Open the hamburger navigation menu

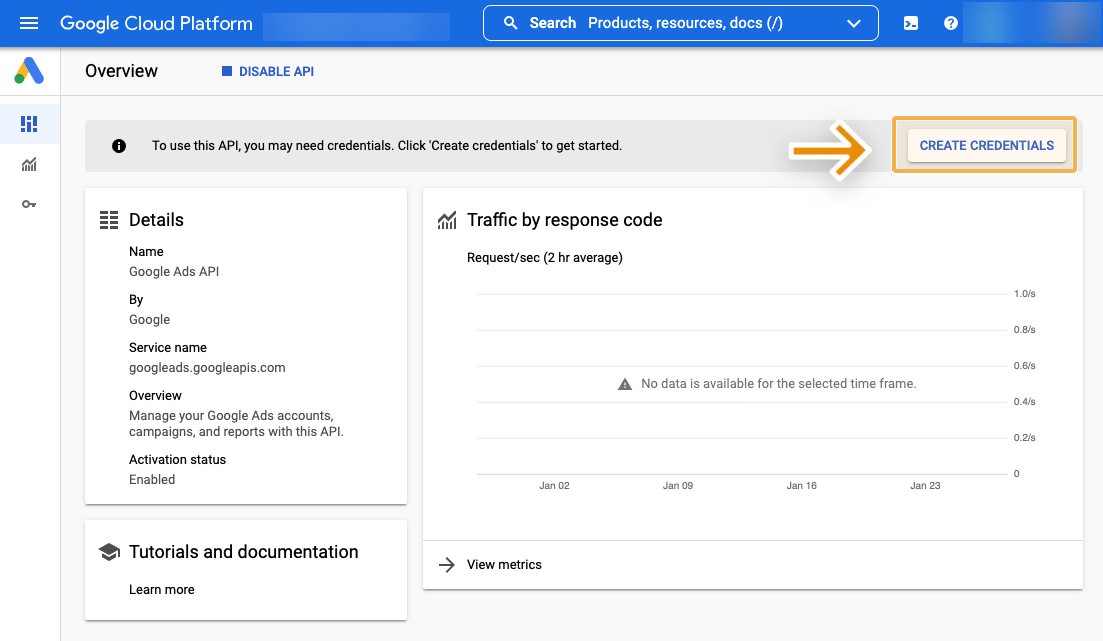click(29, 23)
